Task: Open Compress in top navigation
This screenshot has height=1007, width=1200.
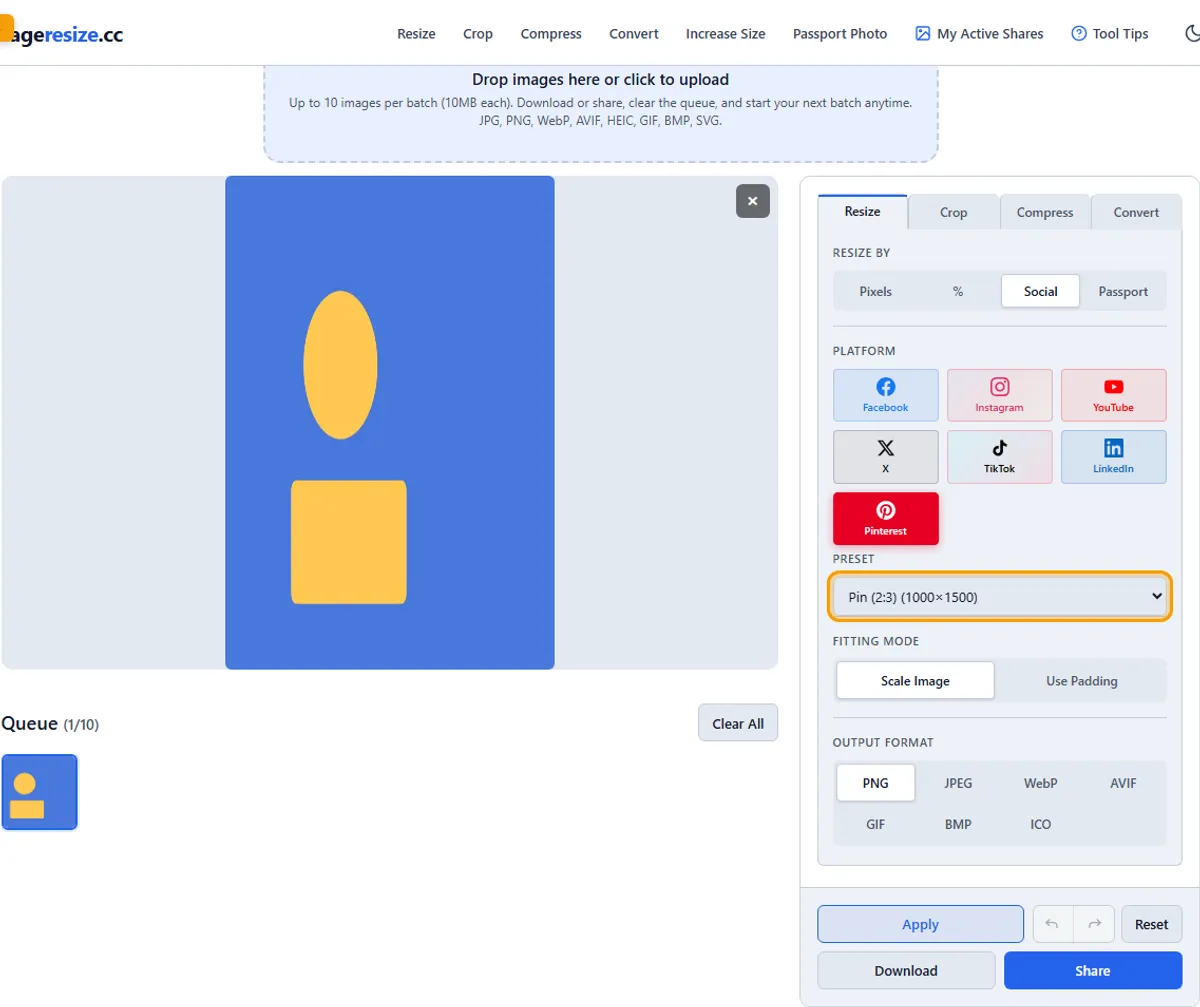Action: (551, 33)
